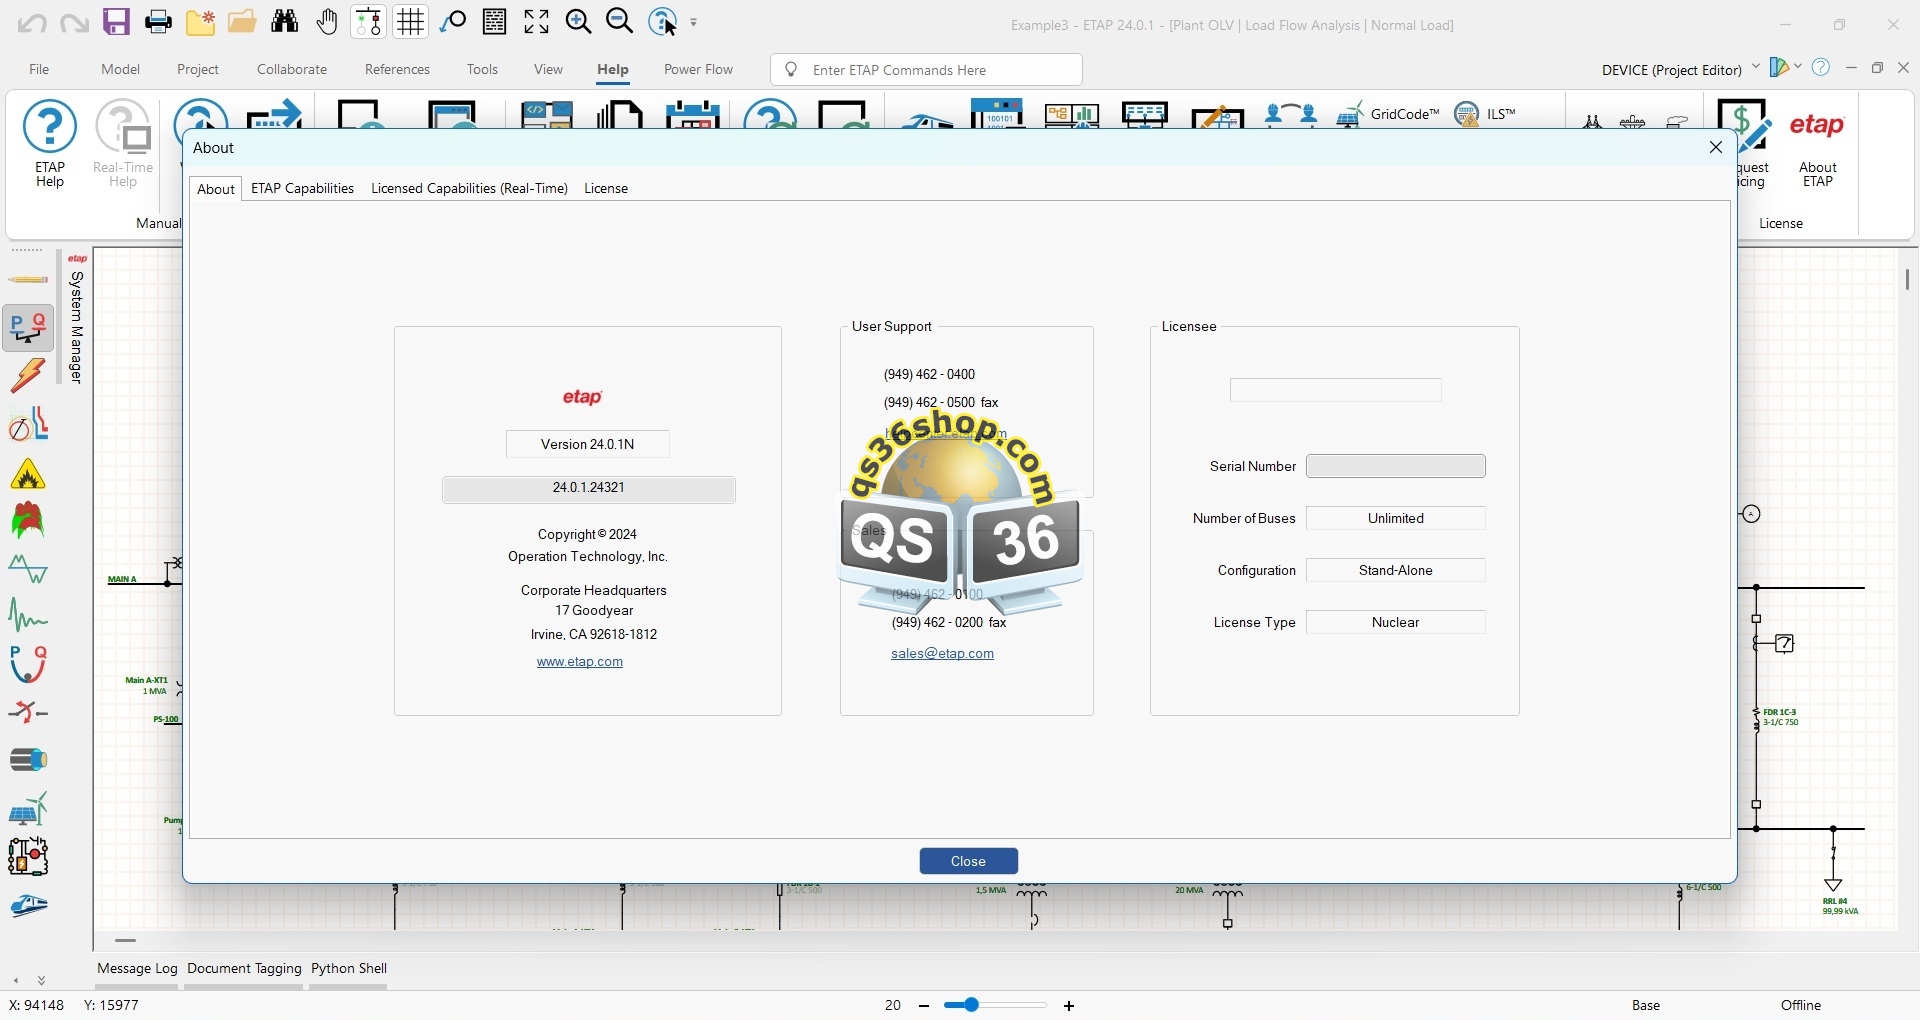Select the transient stability waveform mode icon

[x=28, y=615]
